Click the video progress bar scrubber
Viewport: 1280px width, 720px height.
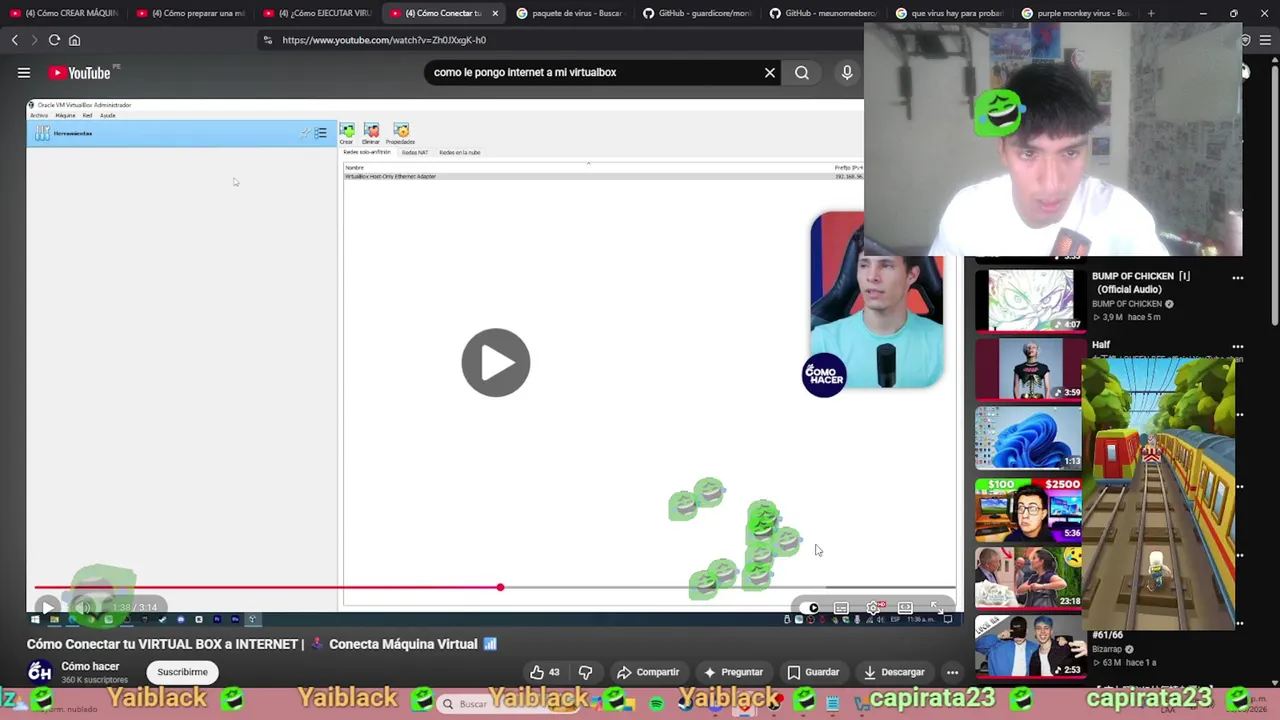500,587
